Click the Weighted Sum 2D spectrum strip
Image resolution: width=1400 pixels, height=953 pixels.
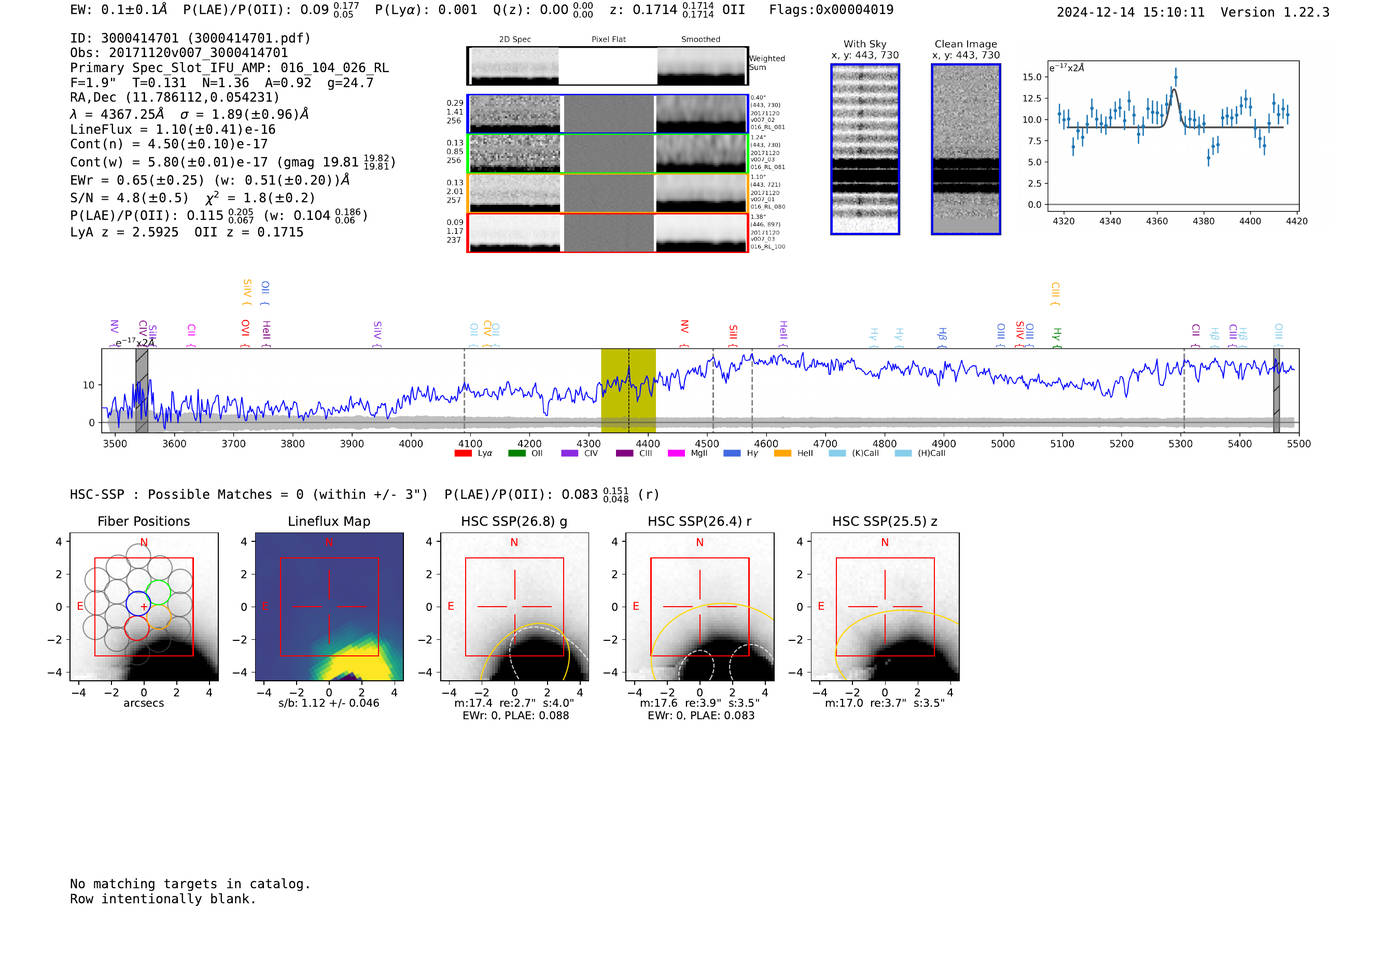(x=607, y=66)
